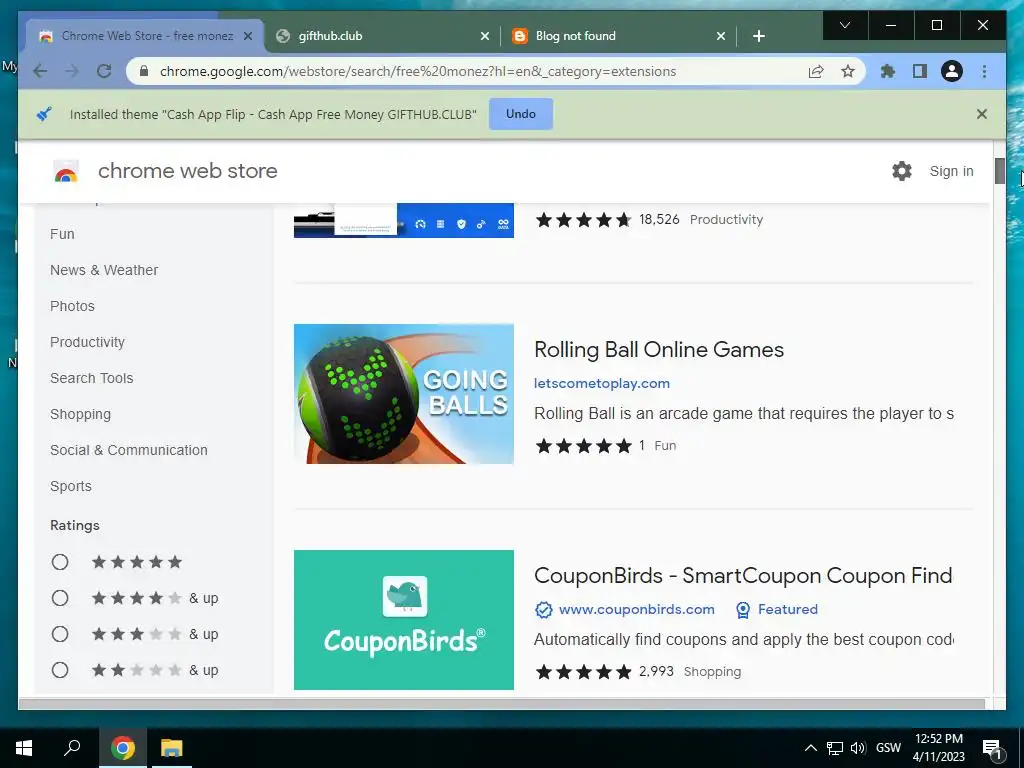Choose the News & Weather category
The image size is (1024, 768).
(104, 270)
